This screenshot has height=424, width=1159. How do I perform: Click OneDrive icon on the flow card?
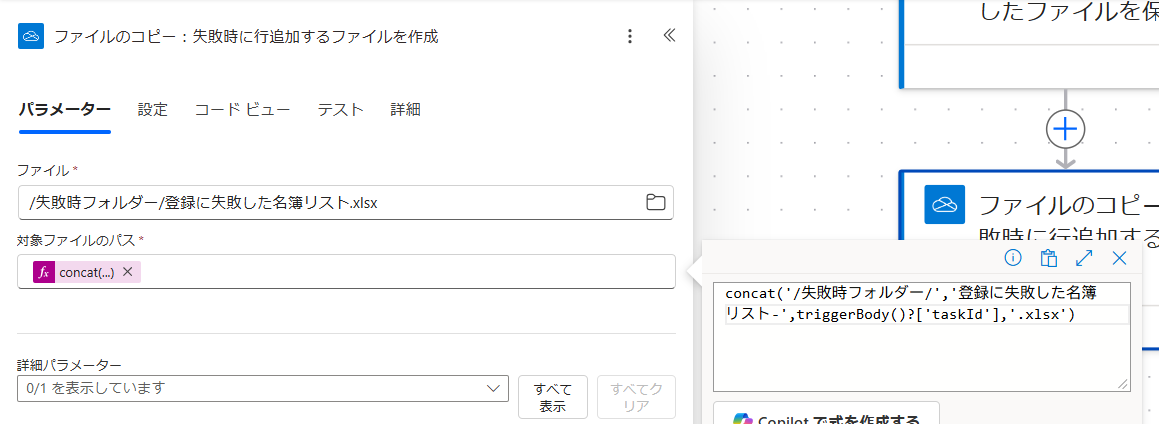tap(945, 205)
